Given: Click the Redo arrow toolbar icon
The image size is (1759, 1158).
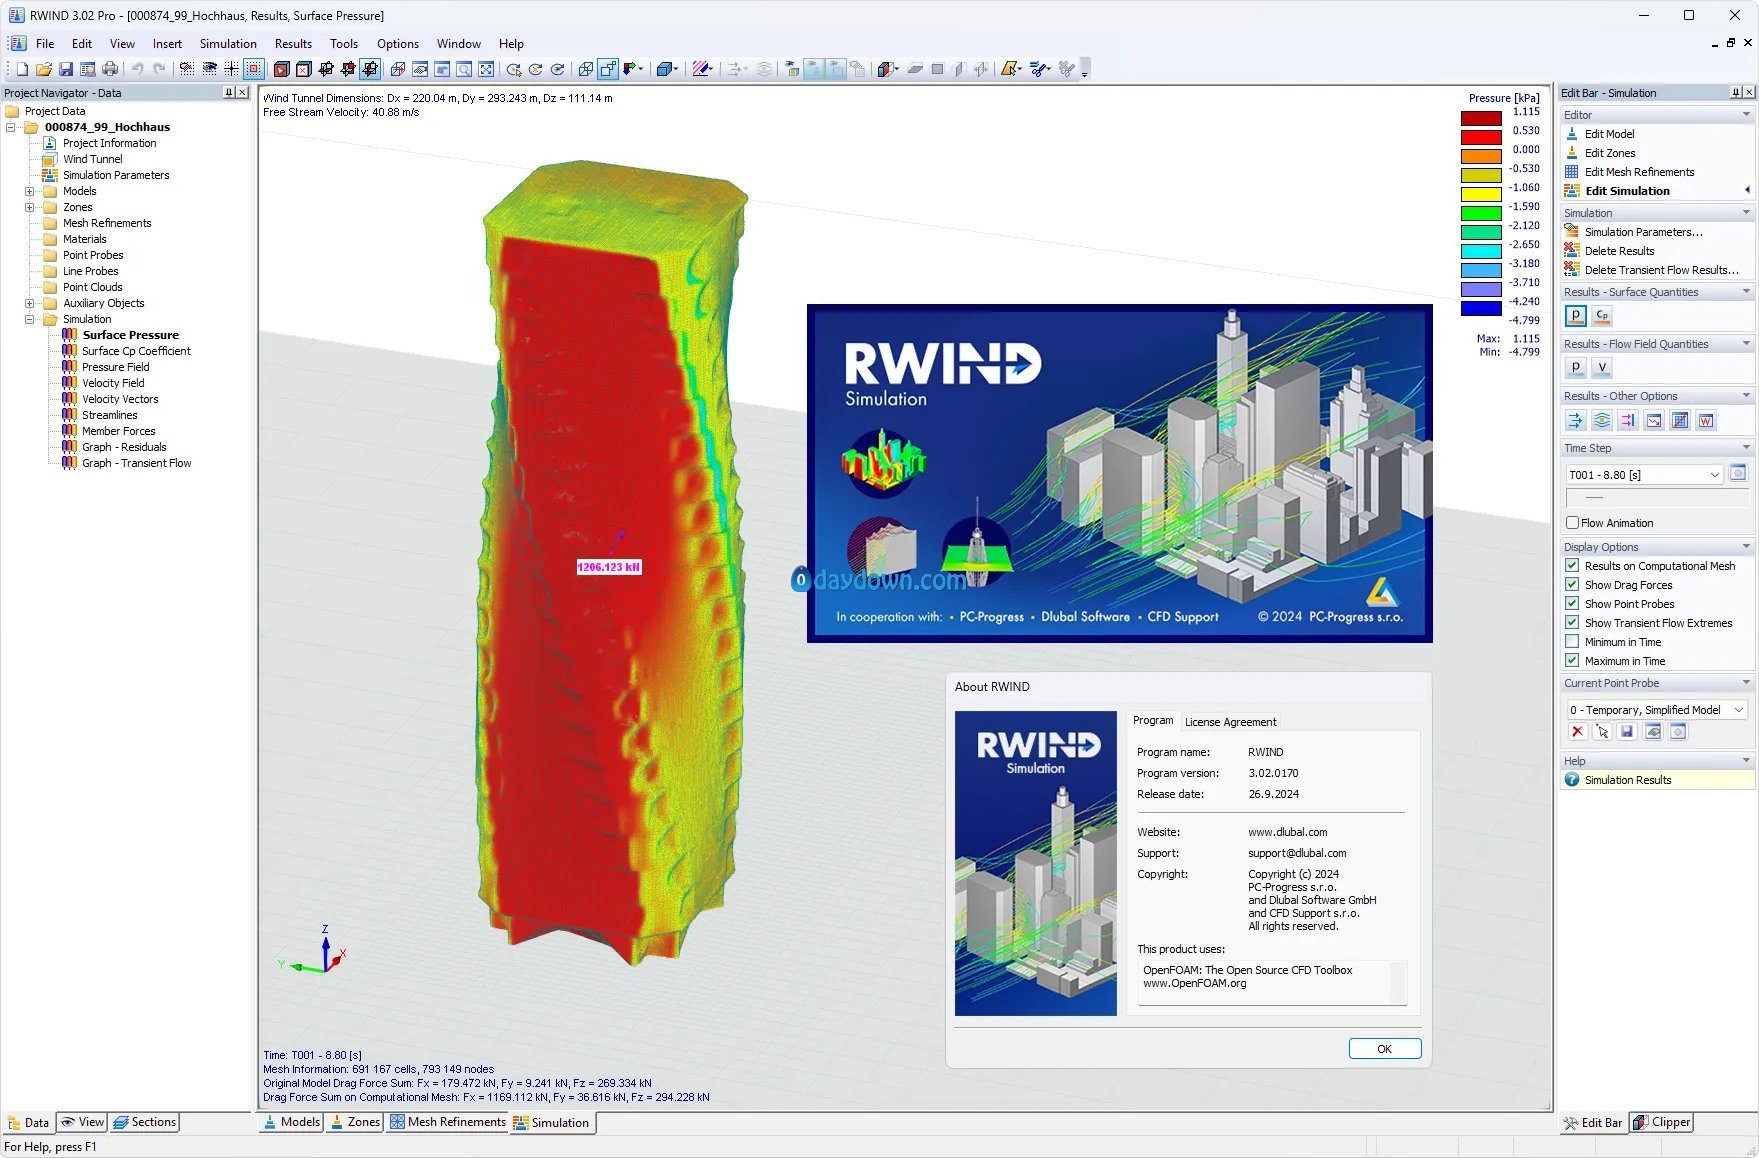Looking at the screenshot, I should (x=159, y=69).
